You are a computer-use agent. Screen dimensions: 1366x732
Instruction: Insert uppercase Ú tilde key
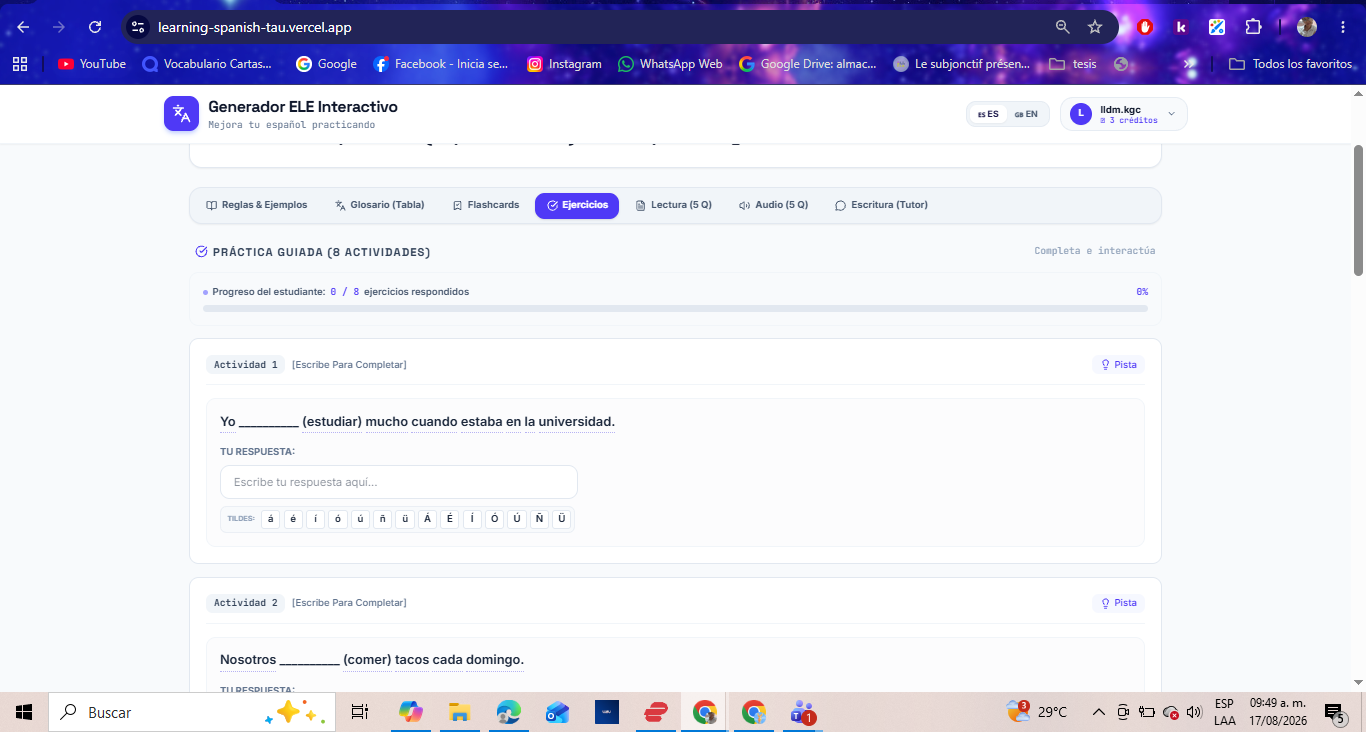(517, 519)
